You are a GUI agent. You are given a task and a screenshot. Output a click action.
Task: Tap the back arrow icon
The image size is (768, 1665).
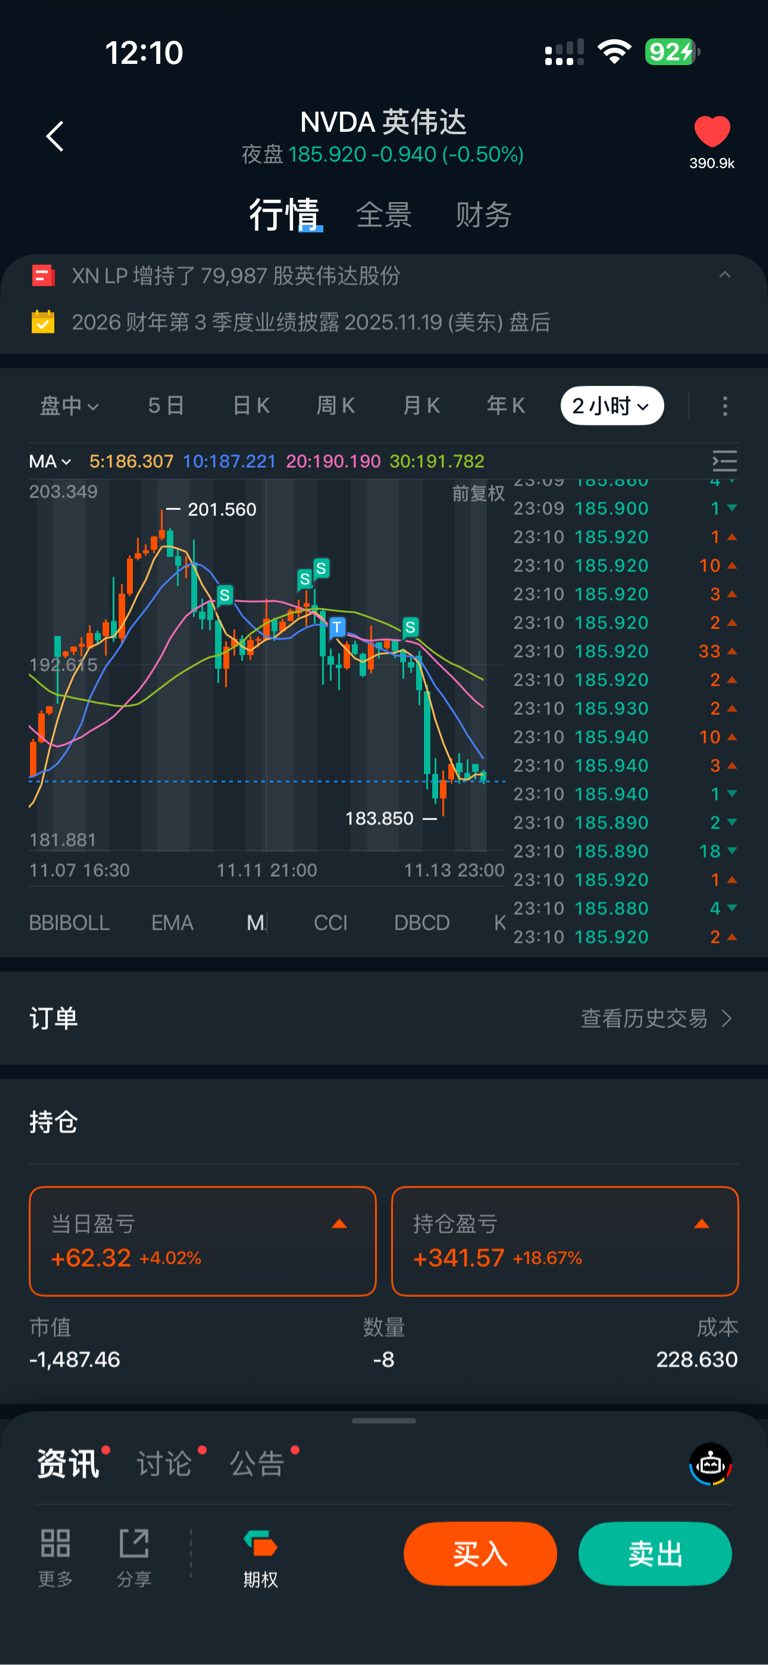55,136
